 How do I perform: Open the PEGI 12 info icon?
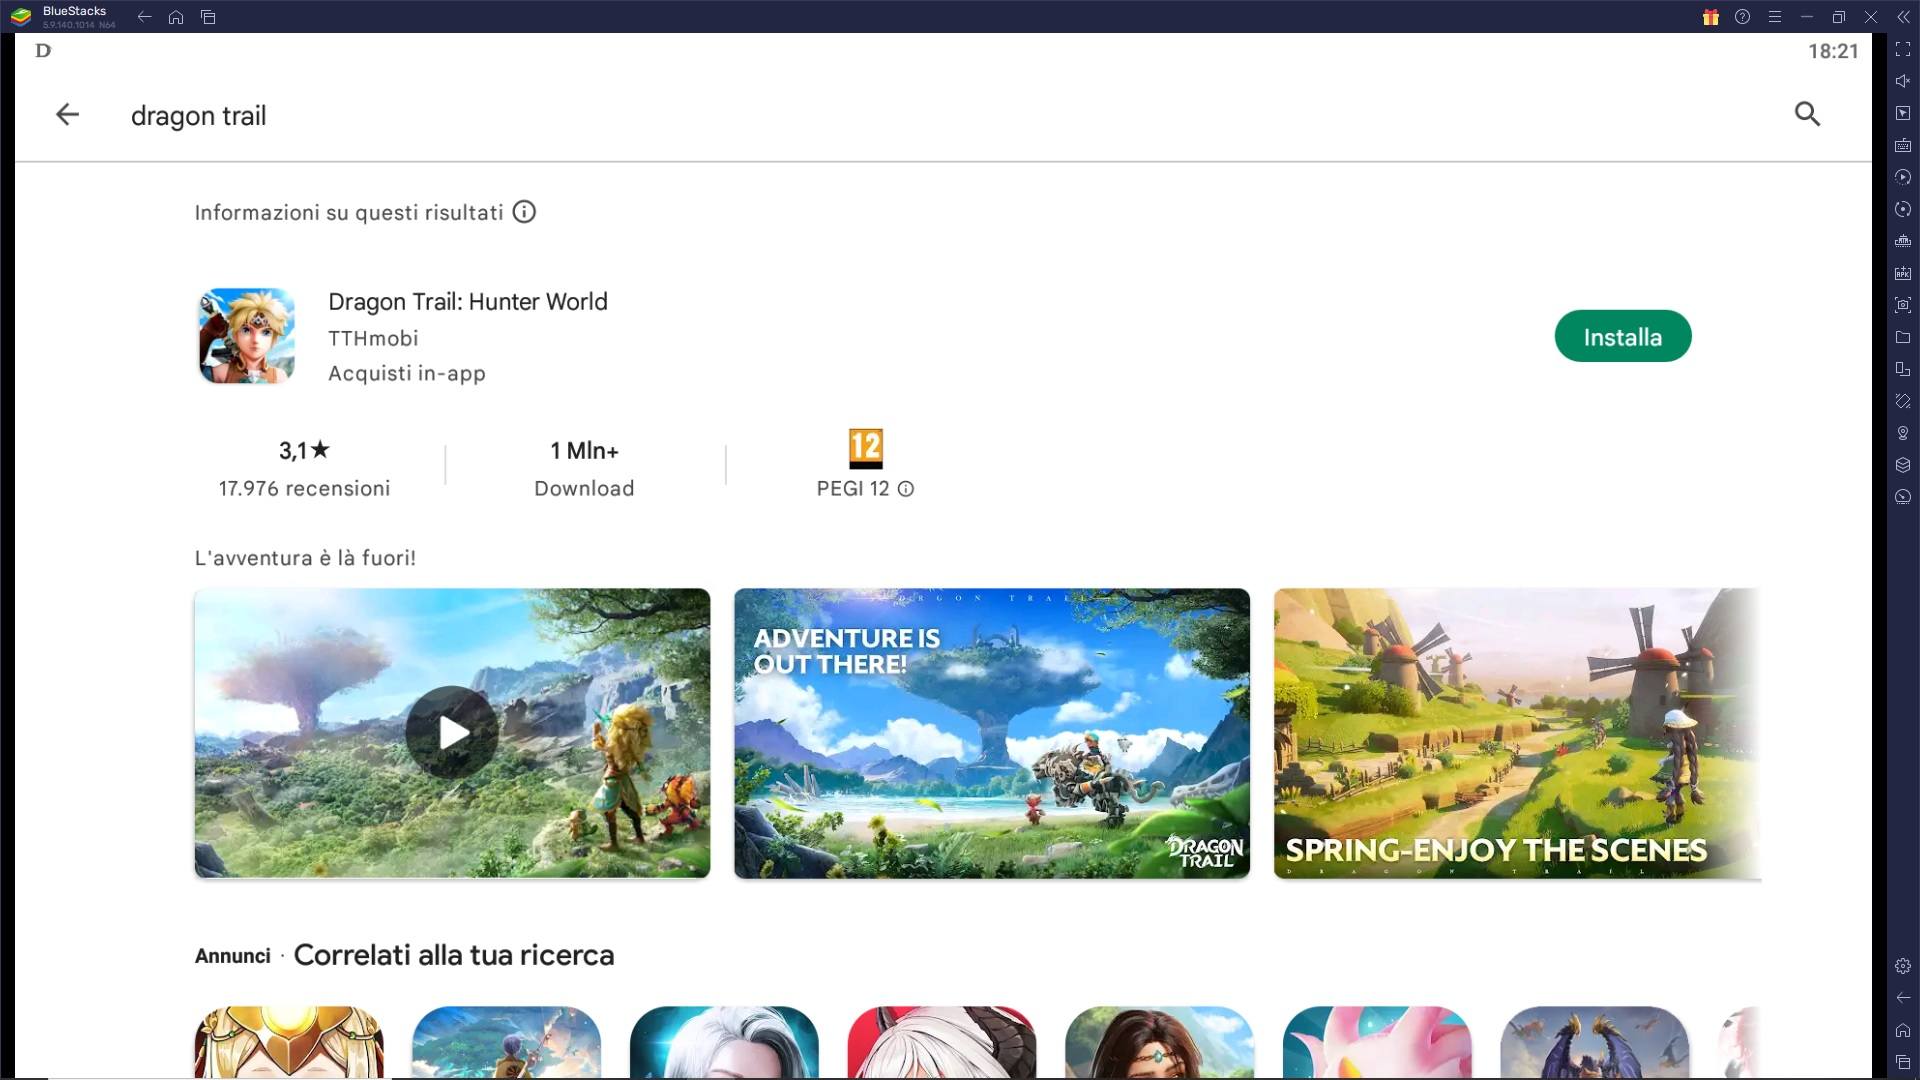(x=906, y=489)
